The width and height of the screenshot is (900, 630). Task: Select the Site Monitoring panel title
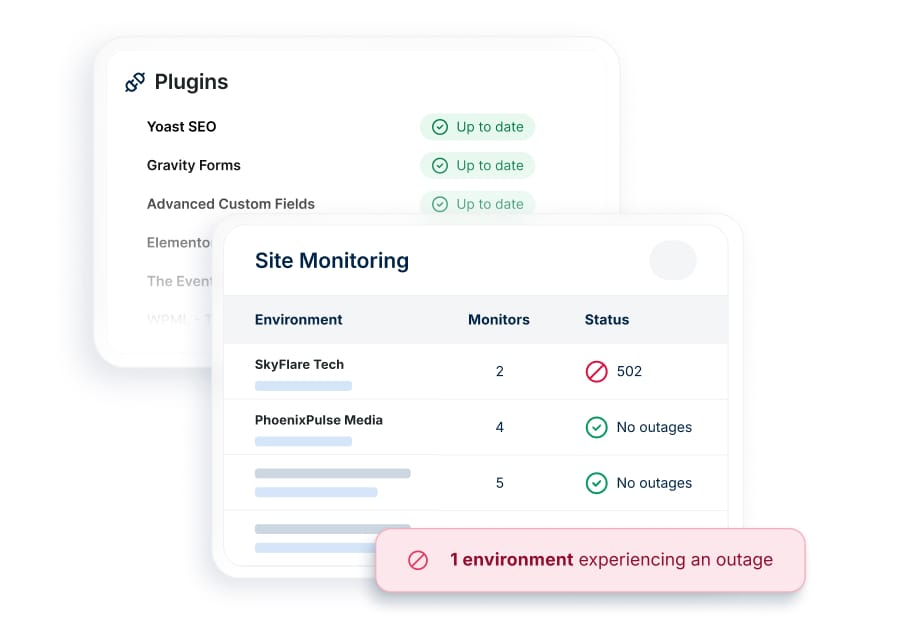pyautogui.click(x=331, y=260)
